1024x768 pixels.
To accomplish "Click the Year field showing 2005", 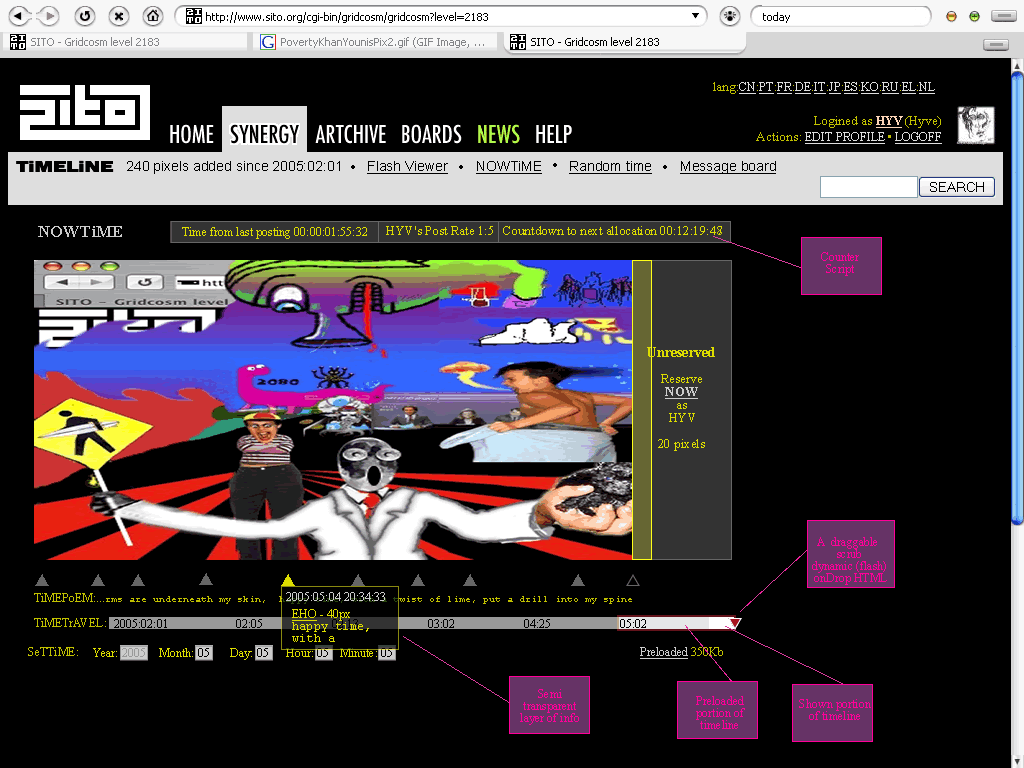I will (134, 652).
